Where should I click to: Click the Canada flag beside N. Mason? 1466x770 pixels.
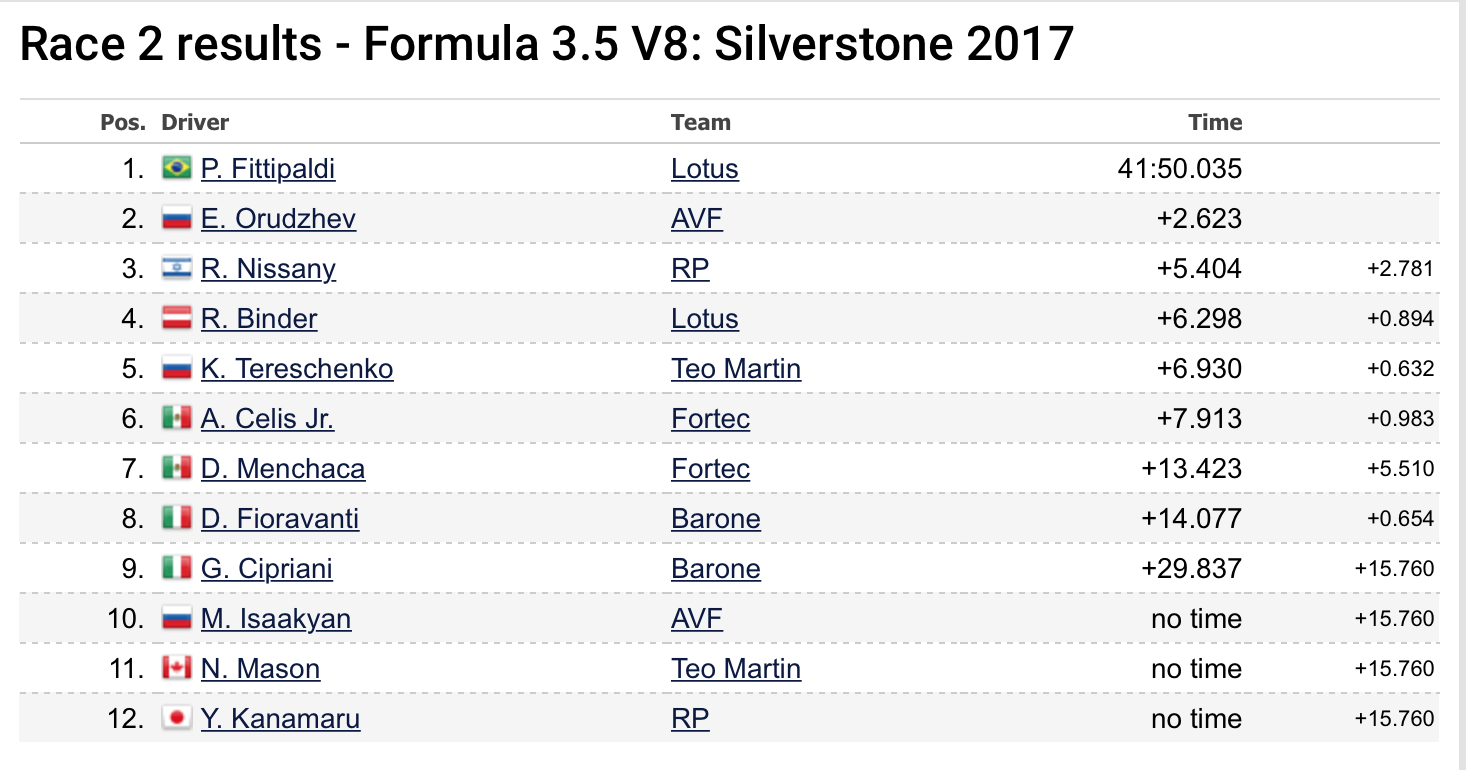pos(177,668)
